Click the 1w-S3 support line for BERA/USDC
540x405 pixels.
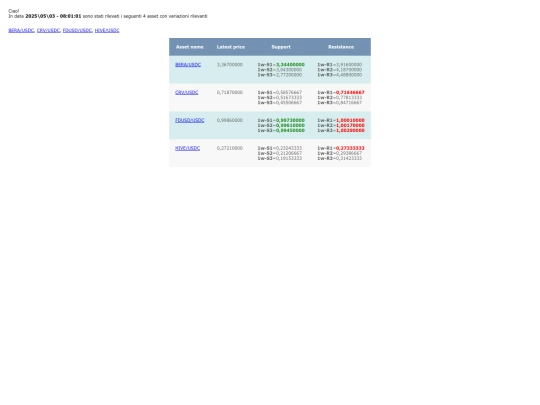(x=280, y=75)
